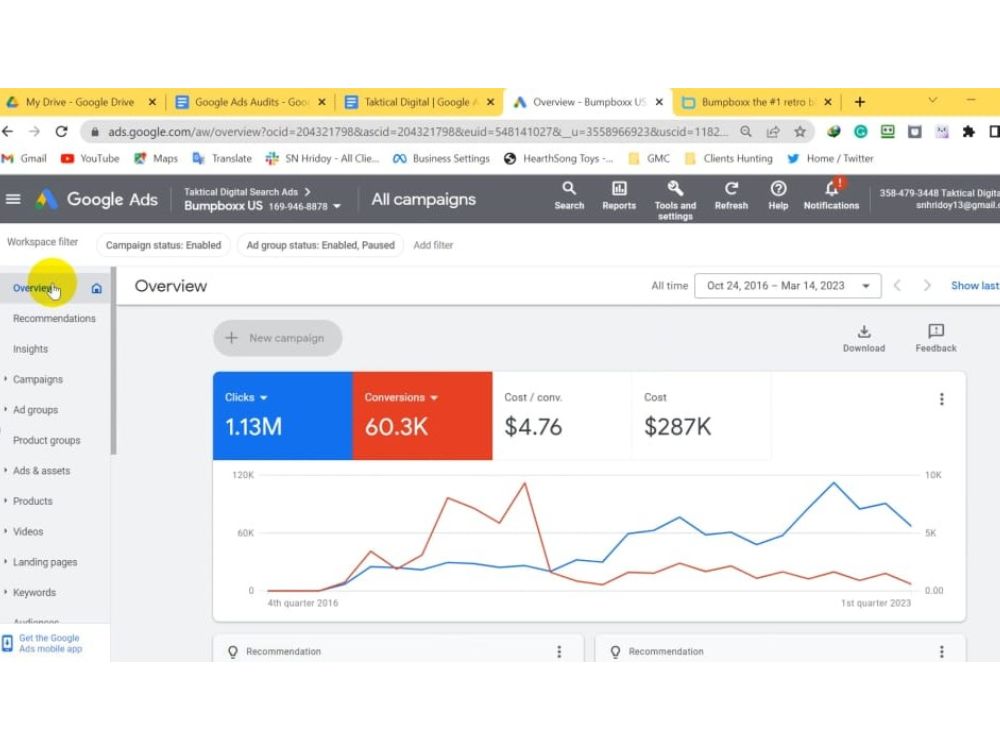This screenshot has width=1000, height=750.
Task: Click Show last link
Action: tap(974, 286)
